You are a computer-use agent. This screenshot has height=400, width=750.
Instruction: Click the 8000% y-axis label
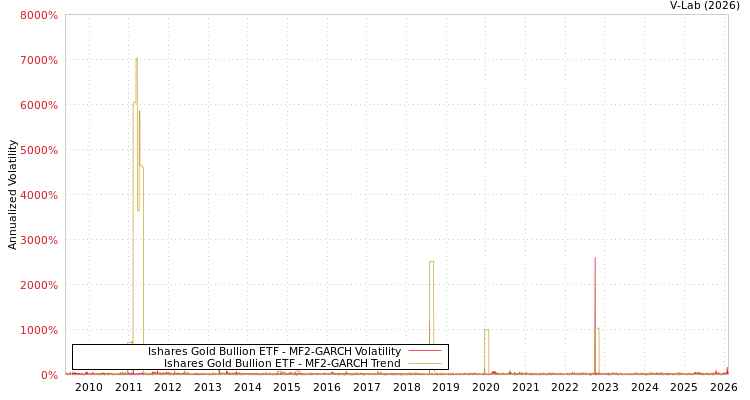coord(39,15)
